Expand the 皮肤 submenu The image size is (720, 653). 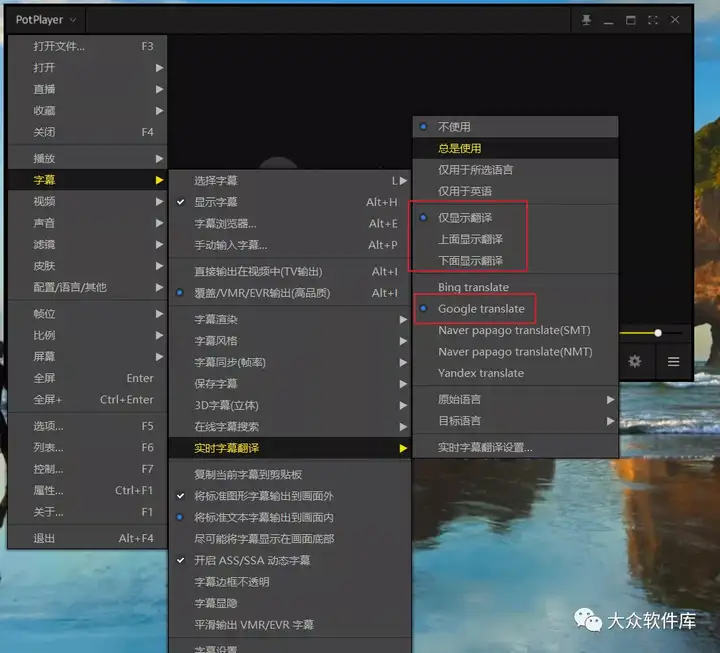click(87, 266)
